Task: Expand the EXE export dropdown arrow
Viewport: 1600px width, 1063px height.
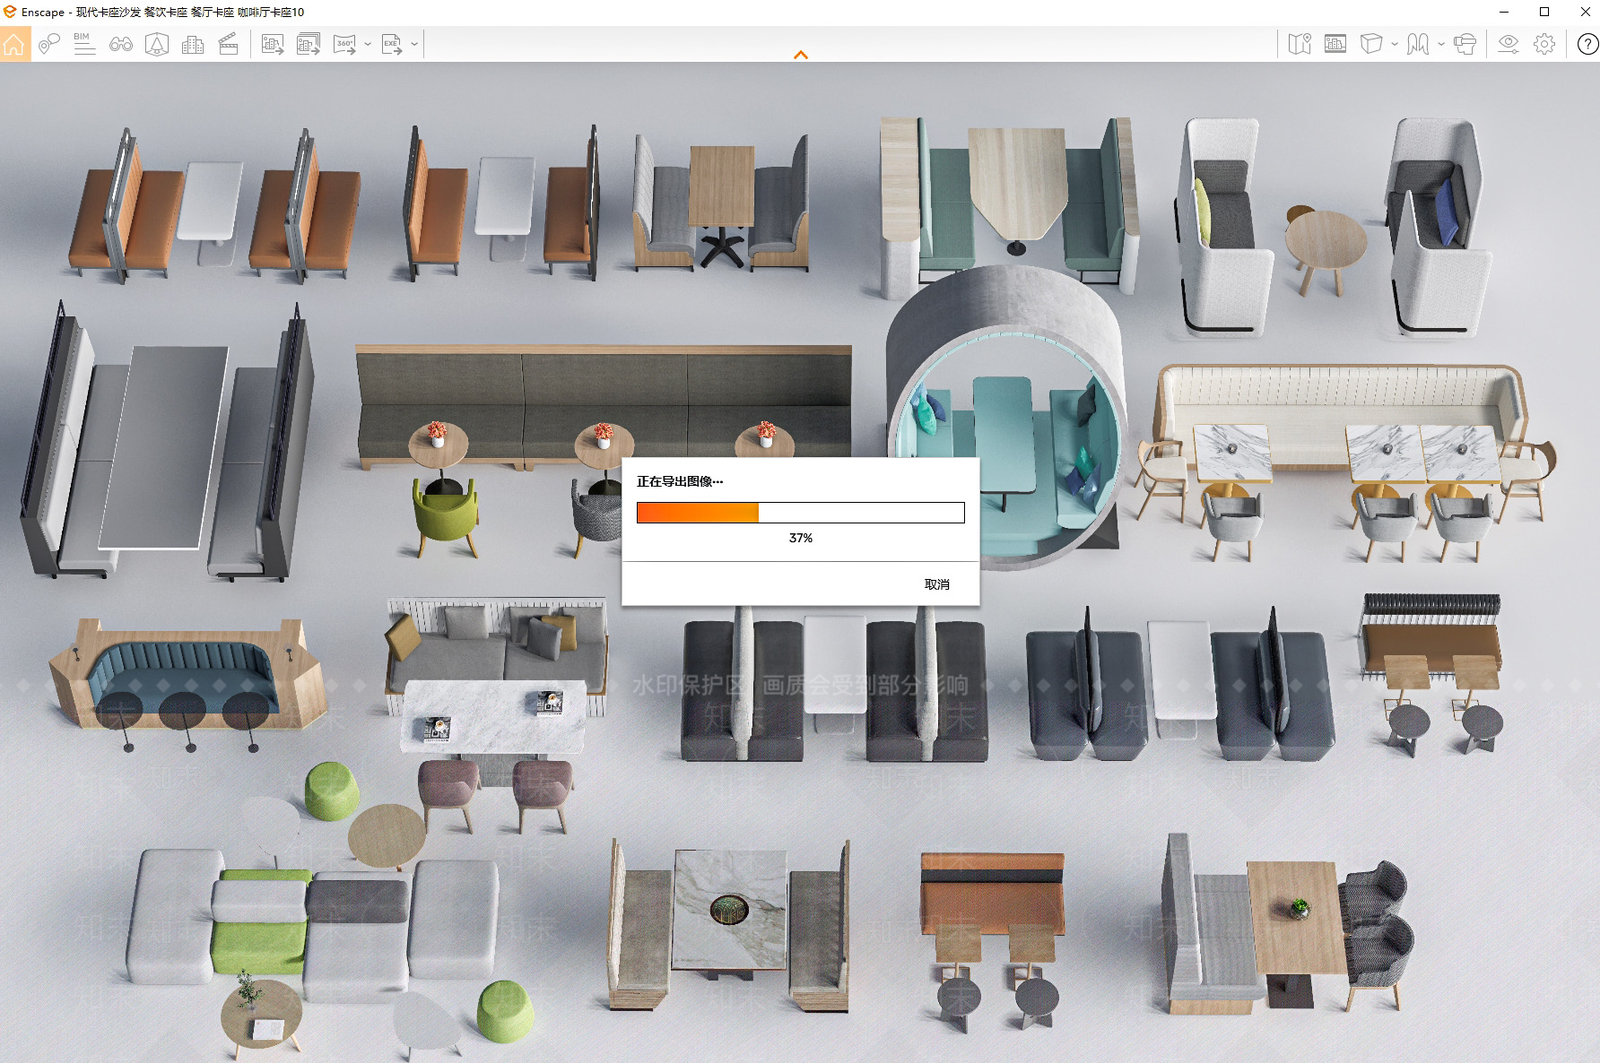Action: tap(414, 44)
